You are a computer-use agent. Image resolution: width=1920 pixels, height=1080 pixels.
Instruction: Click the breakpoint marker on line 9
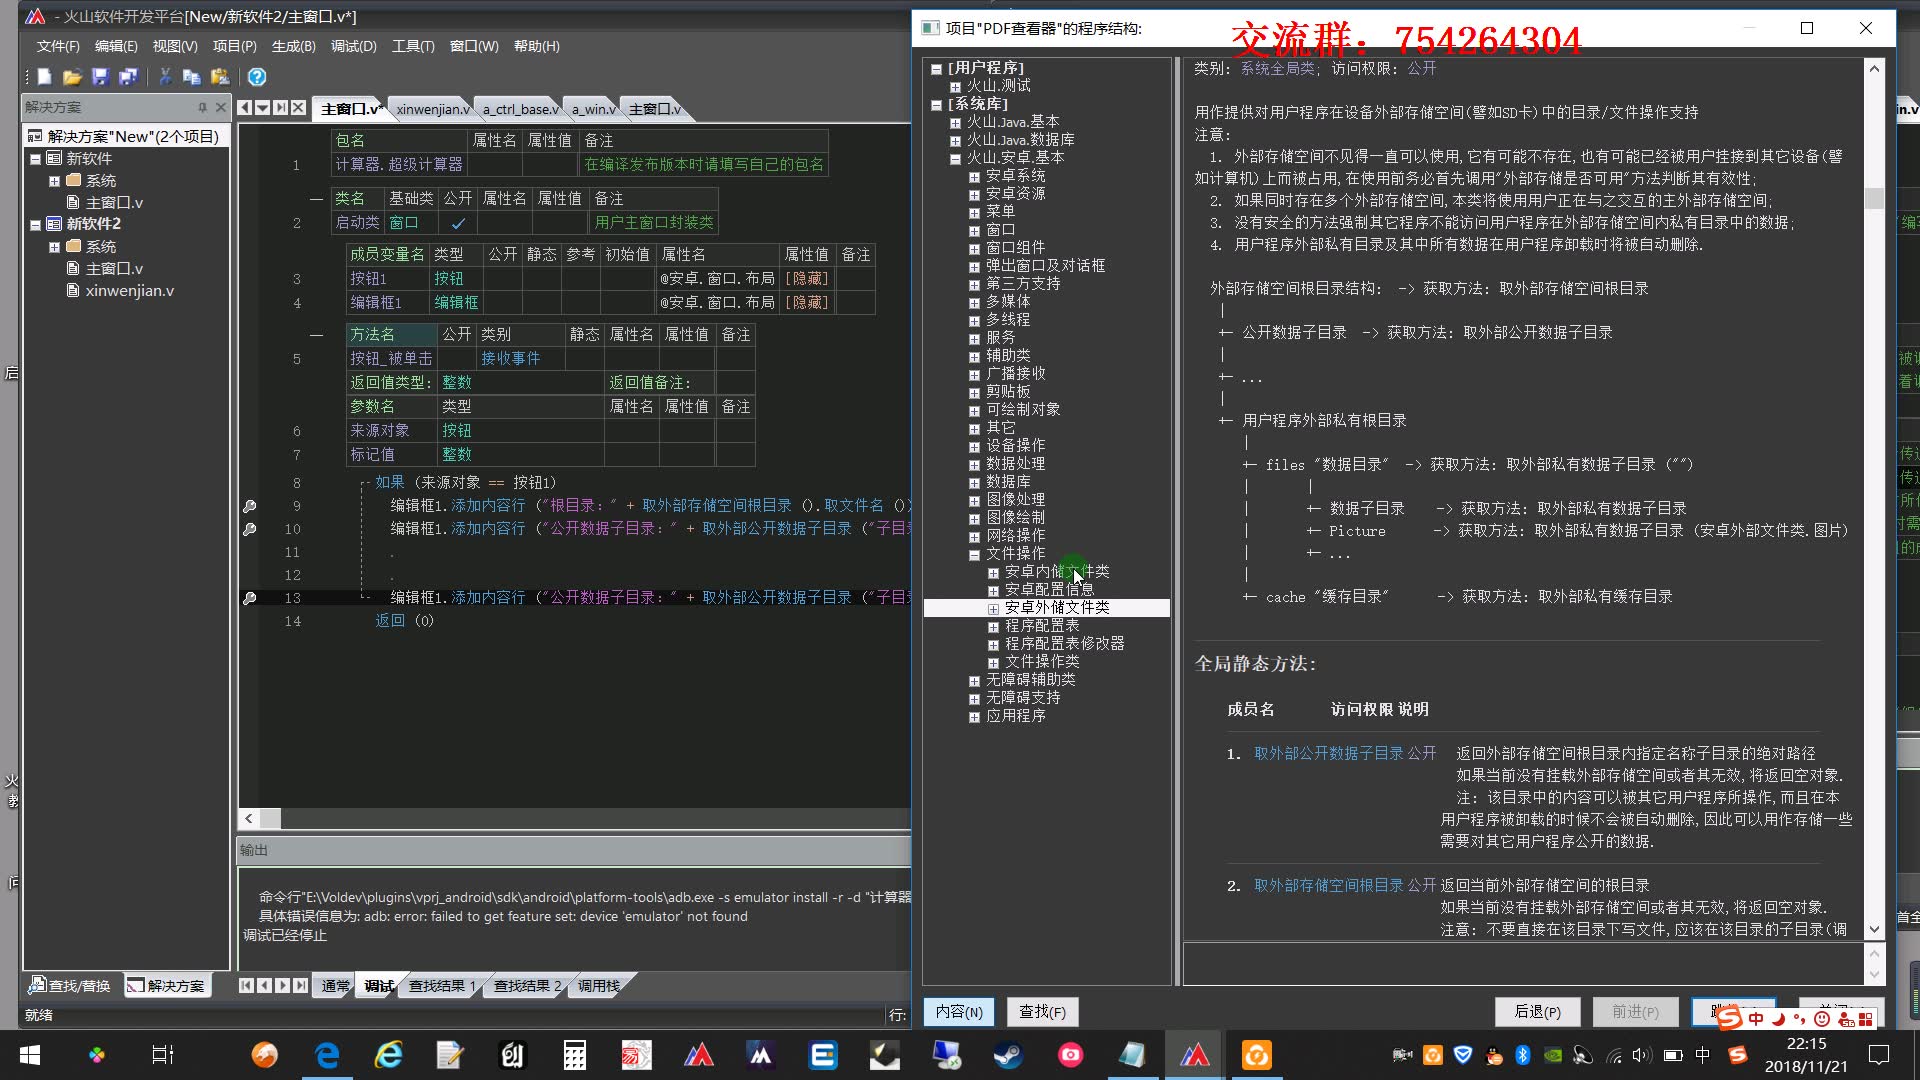(250, 506)
